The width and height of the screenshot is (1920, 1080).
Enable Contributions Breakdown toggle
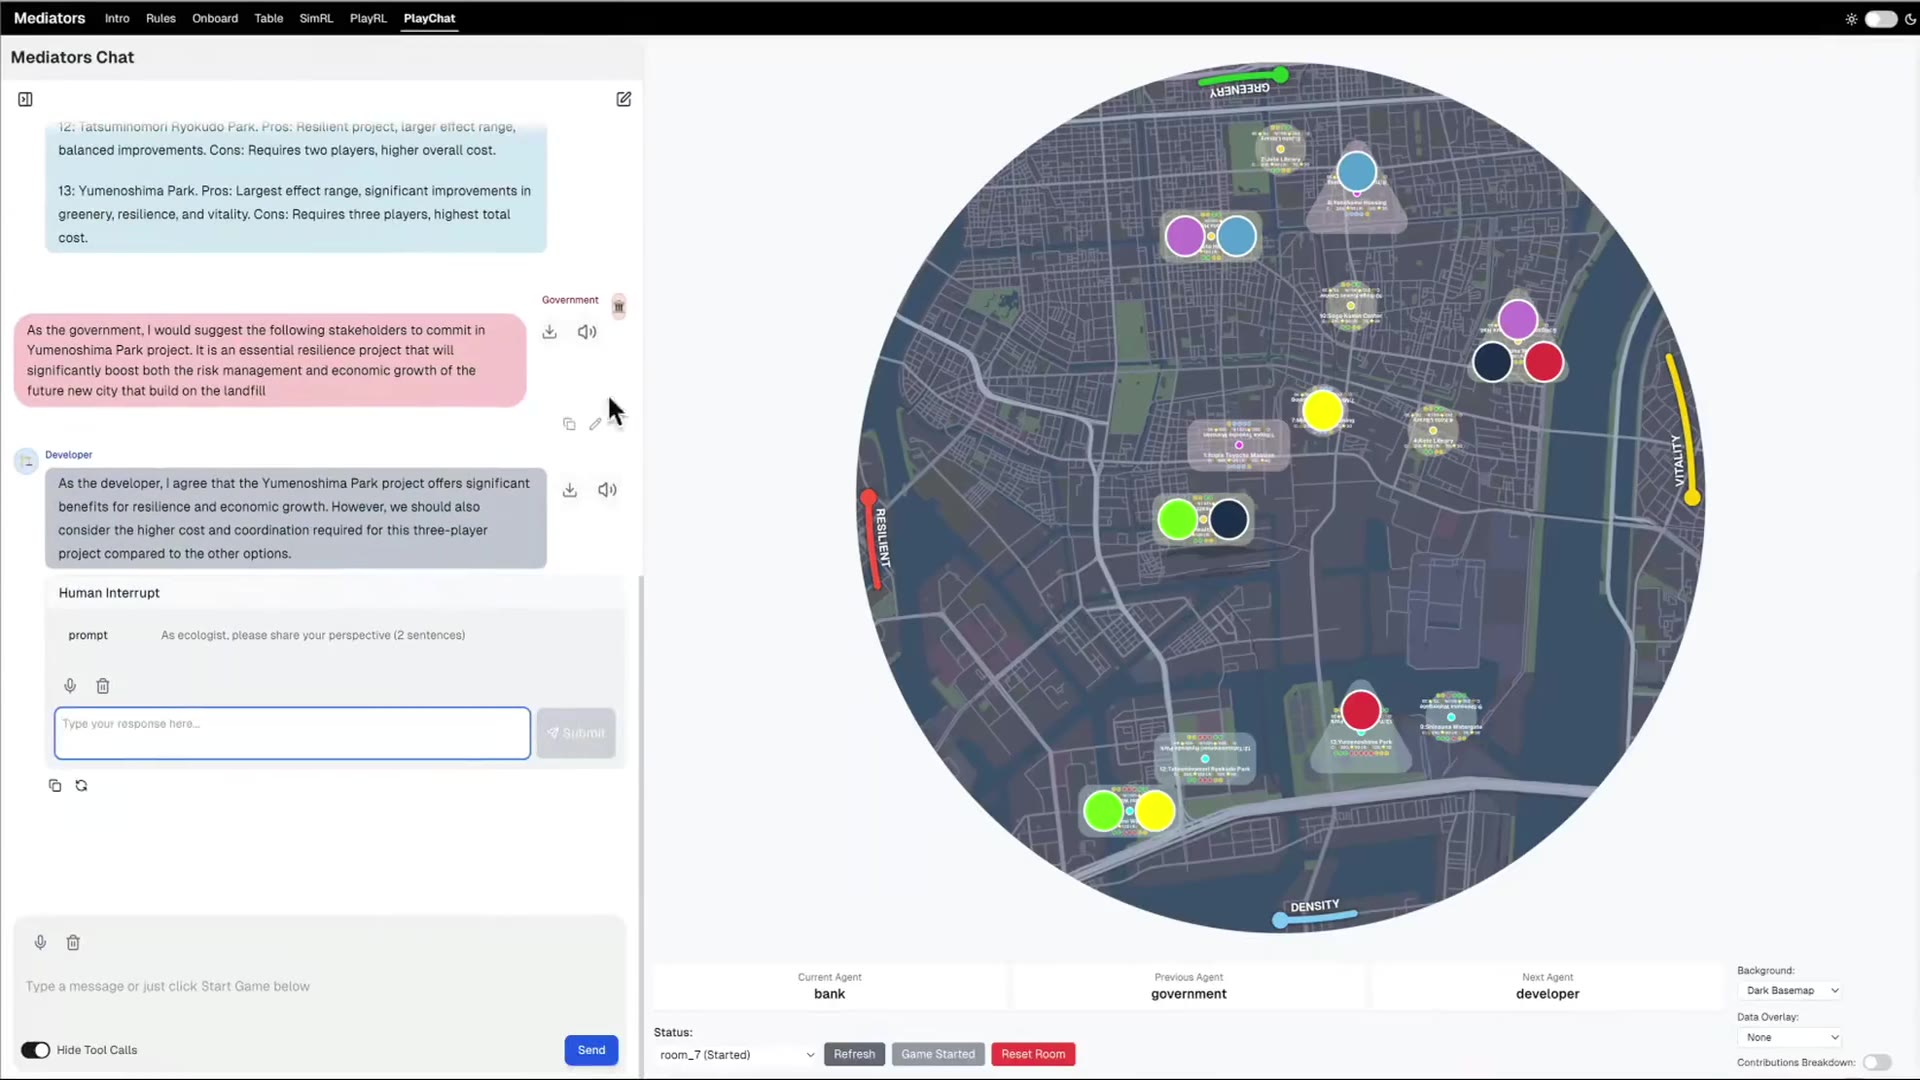point(1877,1062)
